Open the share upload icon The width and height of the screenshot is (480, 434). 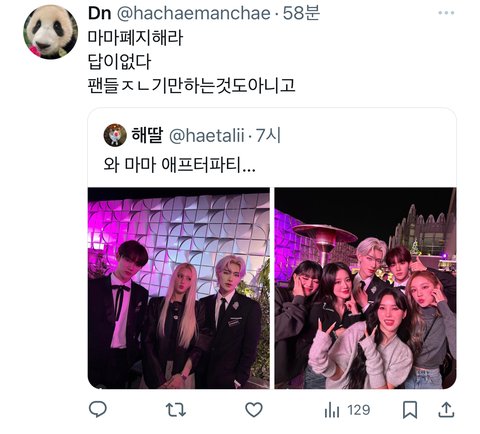(446, 410)
